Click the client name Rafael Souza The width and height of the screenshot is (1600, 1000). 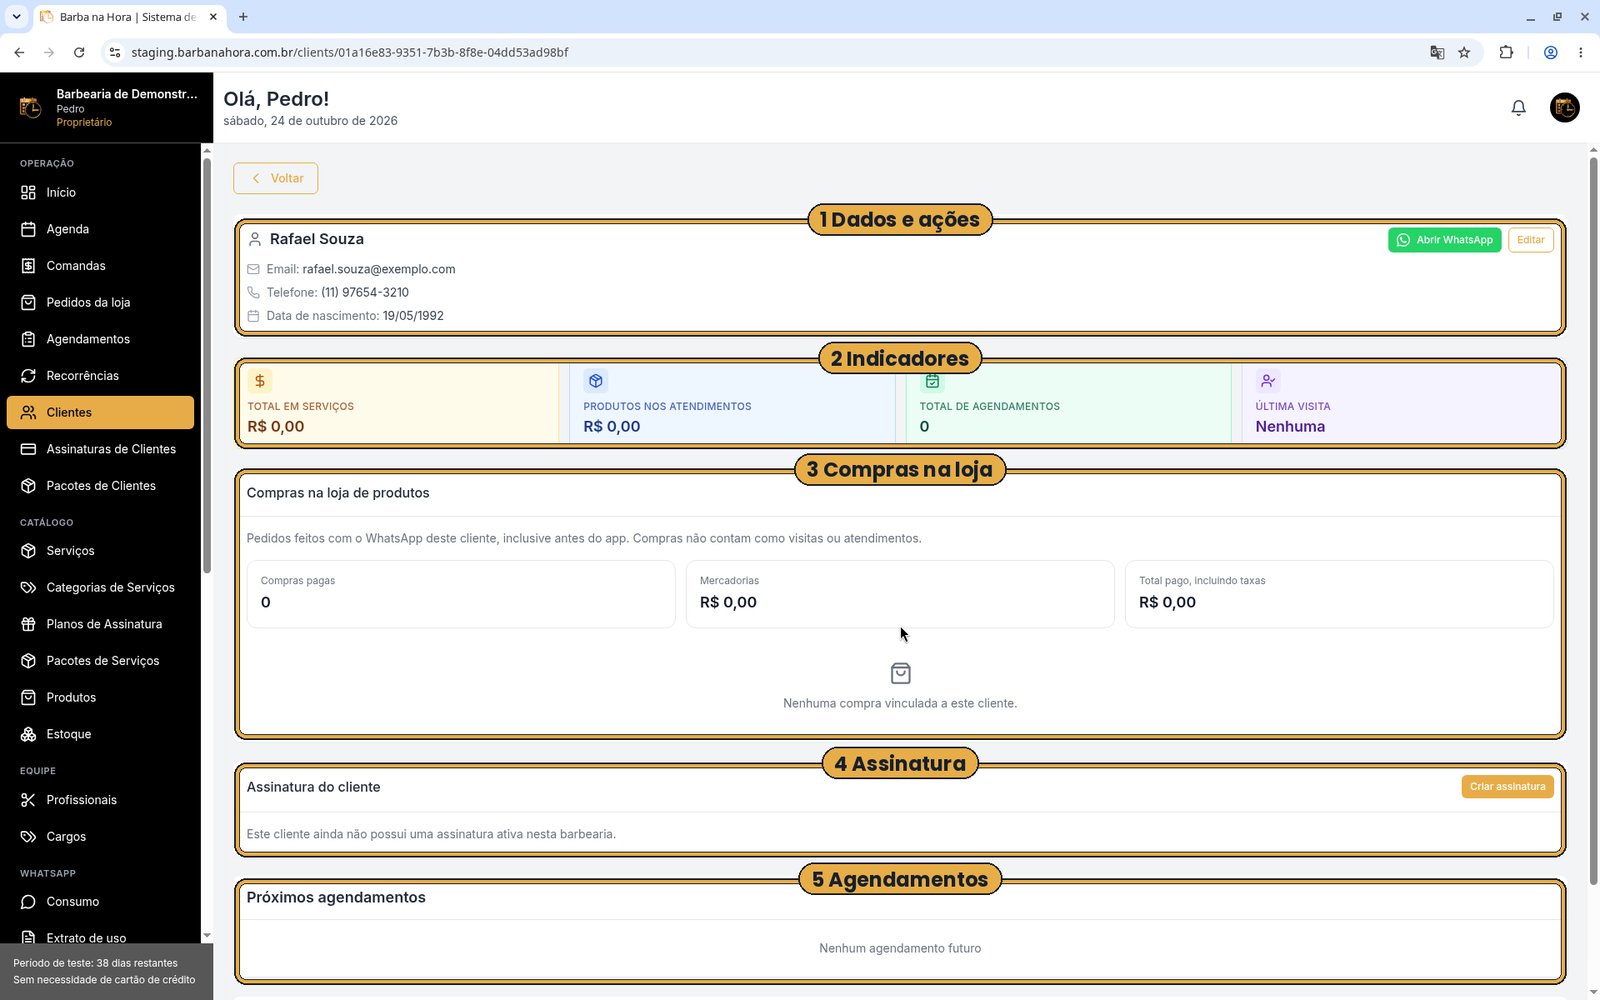pyautogui.click(x=317, y=239)
